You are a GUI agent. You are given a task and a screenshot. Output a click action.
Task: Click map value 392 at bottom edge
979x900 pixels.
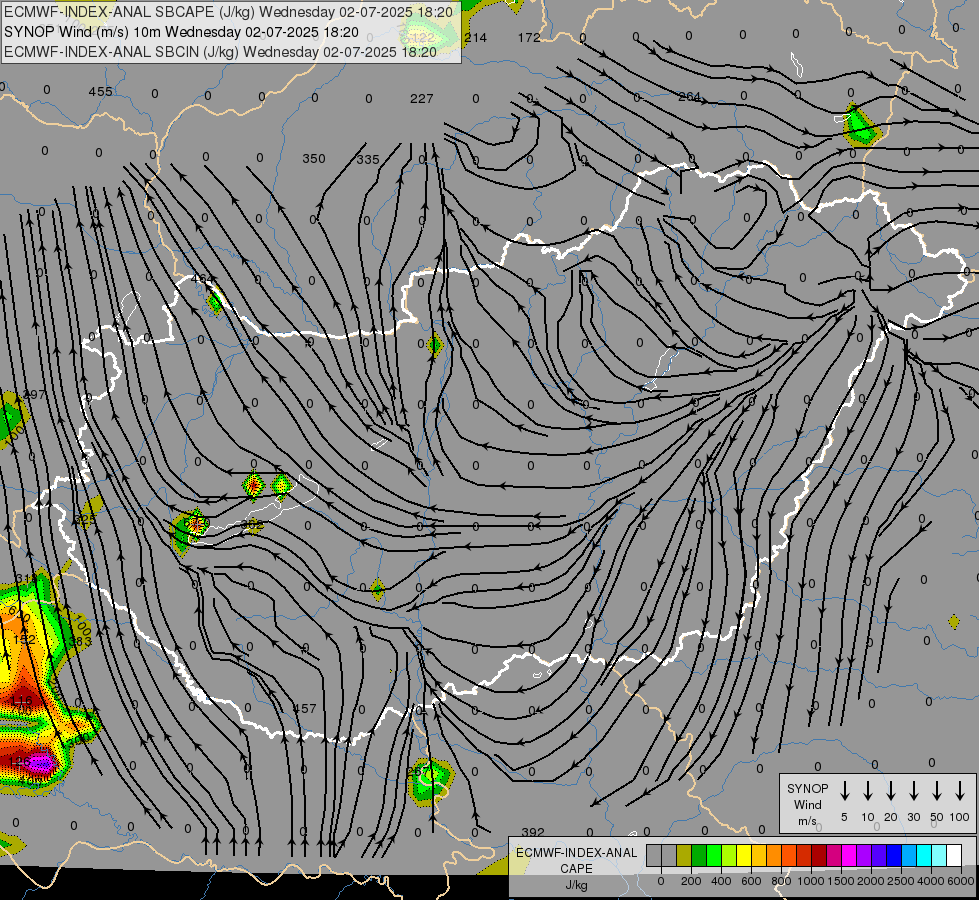click(533, 832)
